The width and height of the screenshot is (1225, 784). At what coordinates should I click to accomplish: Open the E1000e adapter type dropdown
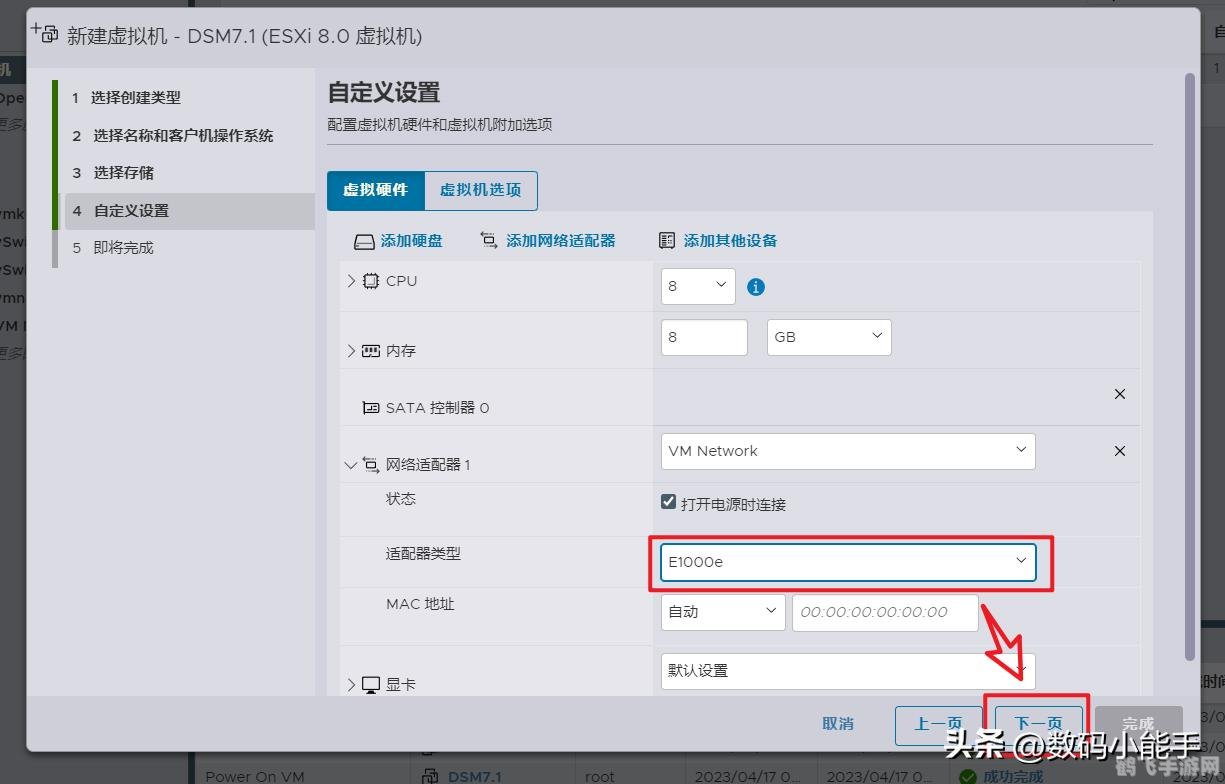(x=847, y=561)
